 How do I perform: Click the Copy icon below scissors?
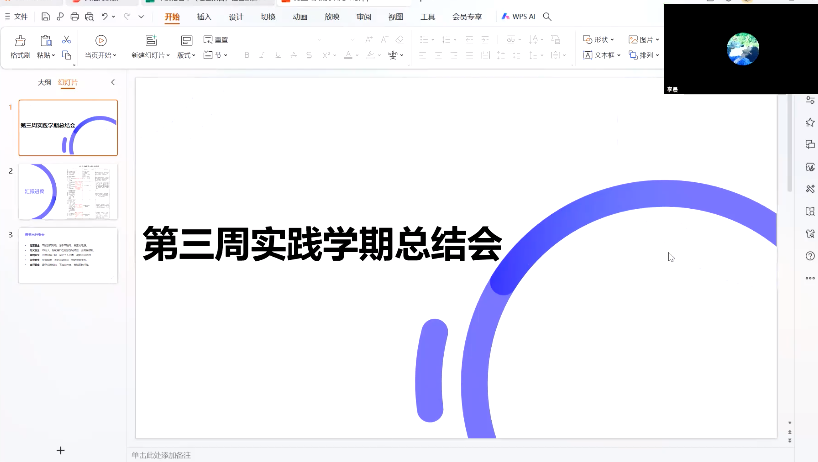66,55
